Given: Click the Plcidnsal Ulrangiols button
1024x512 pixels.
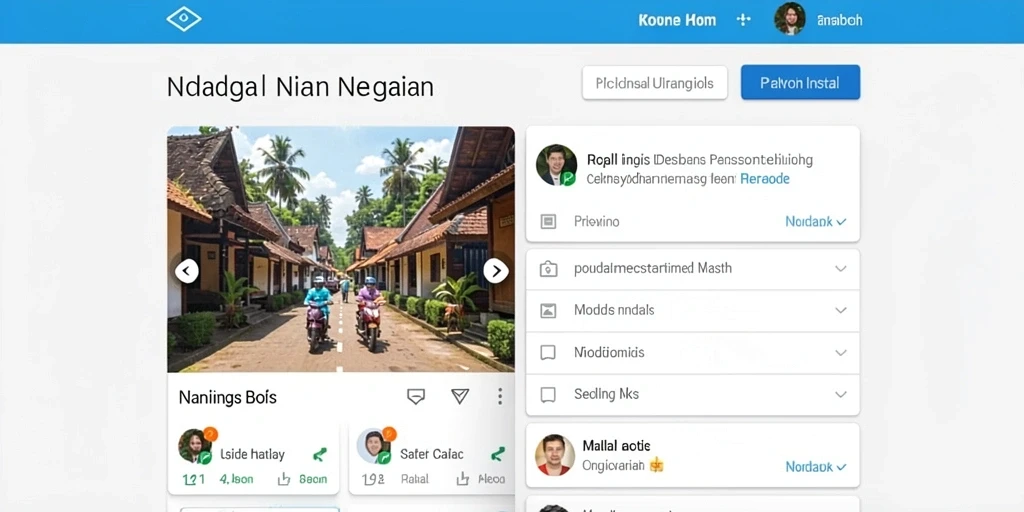Looking at the screenshot, I should tap(654, 83).
